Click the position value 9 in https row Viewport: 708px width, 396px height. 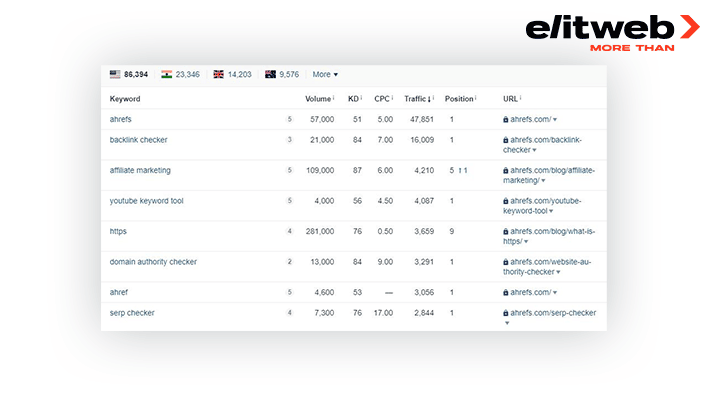pyautogui.click(x=452, y=231)
